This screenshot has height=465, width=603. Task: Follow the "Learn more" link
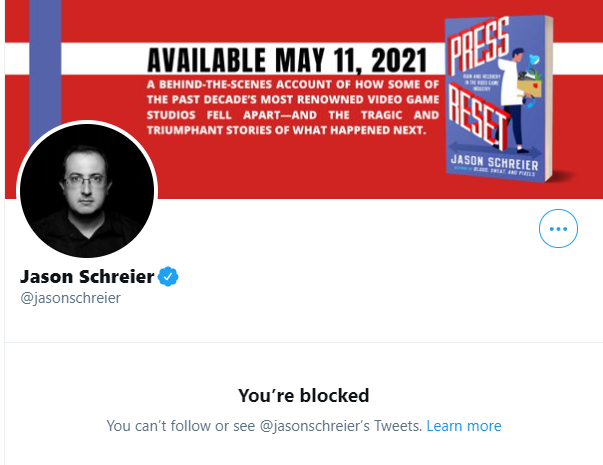463,426
